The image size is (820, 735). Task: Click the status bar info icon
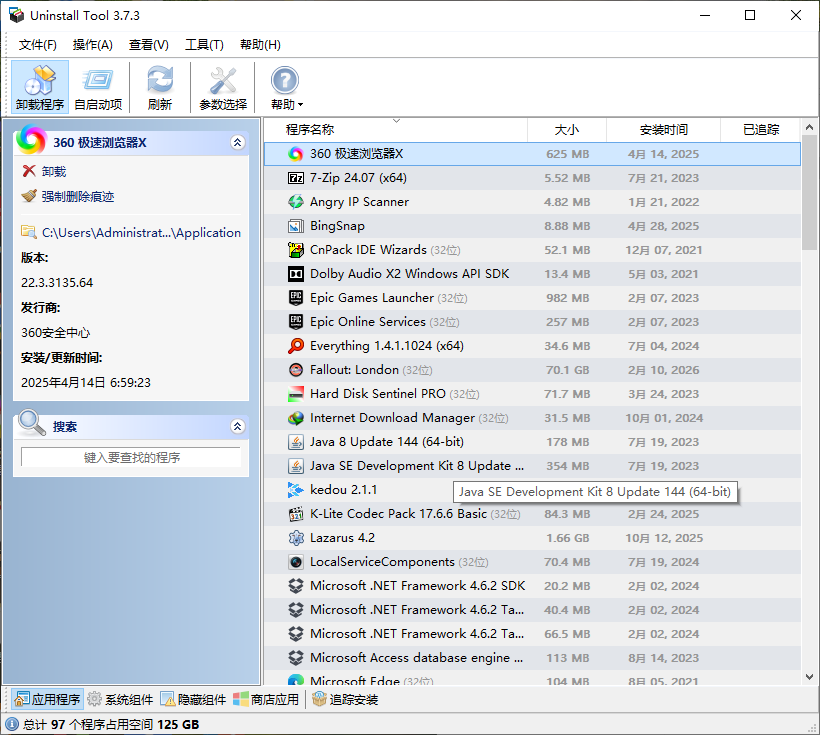tap(12, 725)
